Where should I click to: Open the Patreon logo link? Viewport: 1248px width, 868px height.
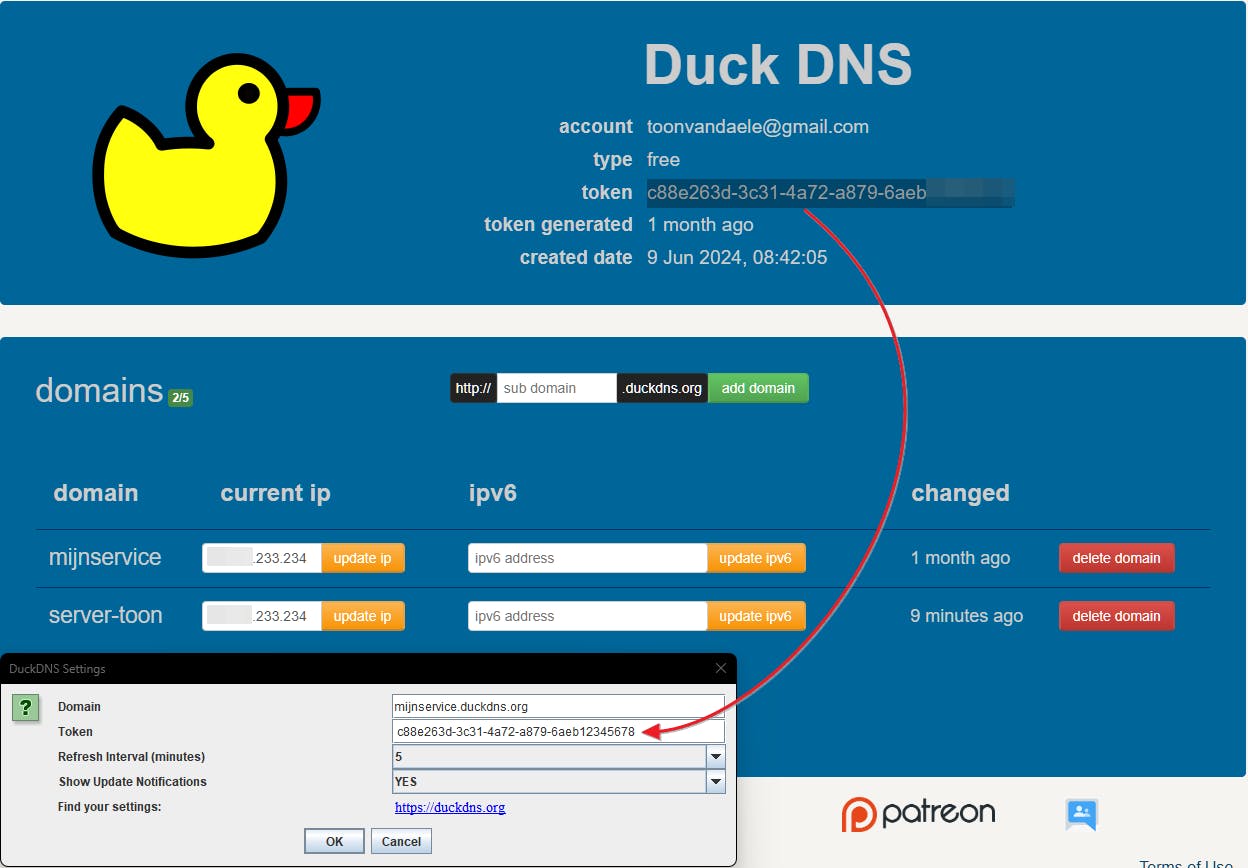pos(918,814)
